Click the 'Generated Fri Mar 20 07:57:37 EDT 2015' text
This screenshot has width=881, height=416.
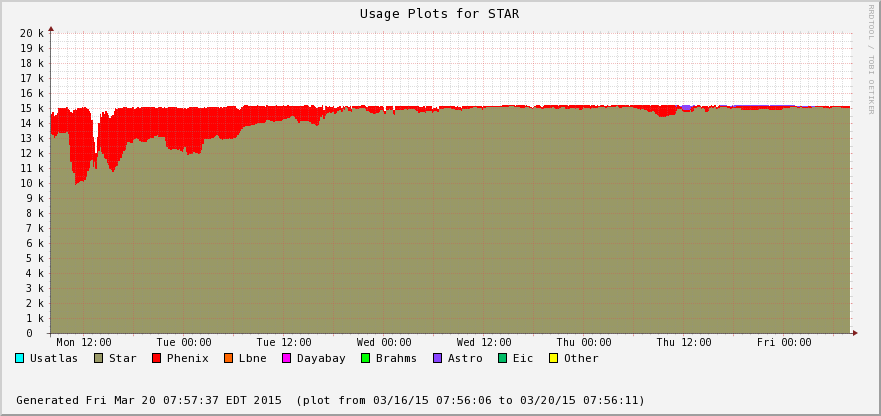click(x=149, y=400)
